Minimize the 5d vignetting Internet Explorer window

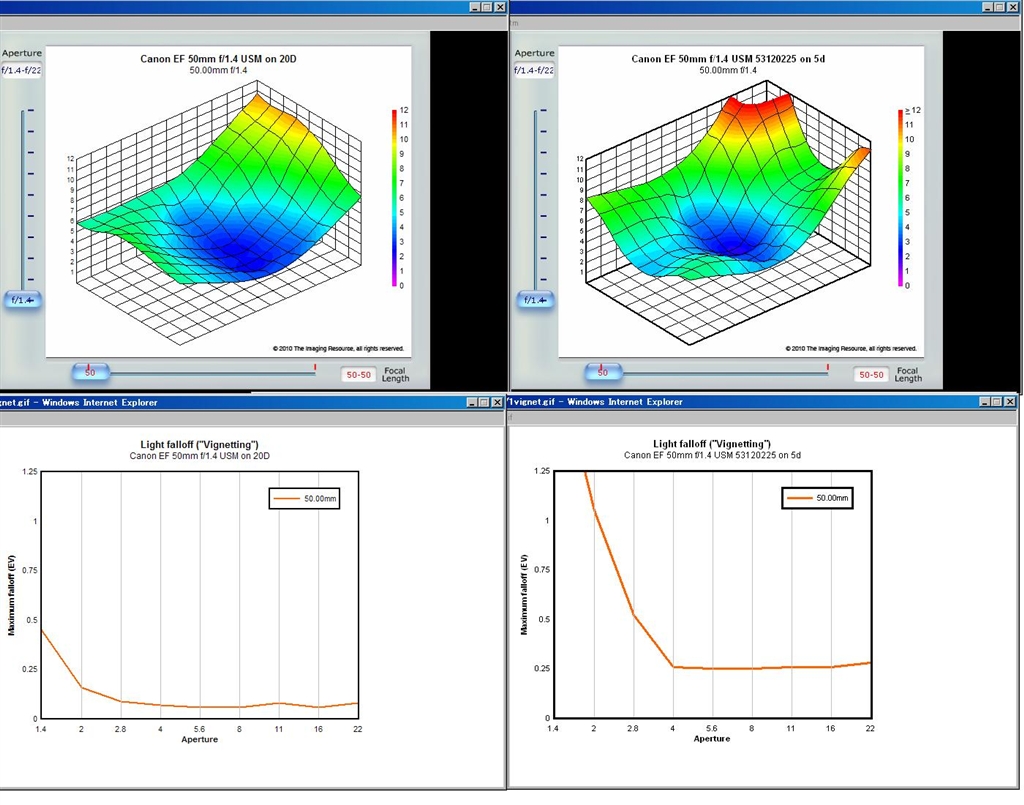pos(985,402)
